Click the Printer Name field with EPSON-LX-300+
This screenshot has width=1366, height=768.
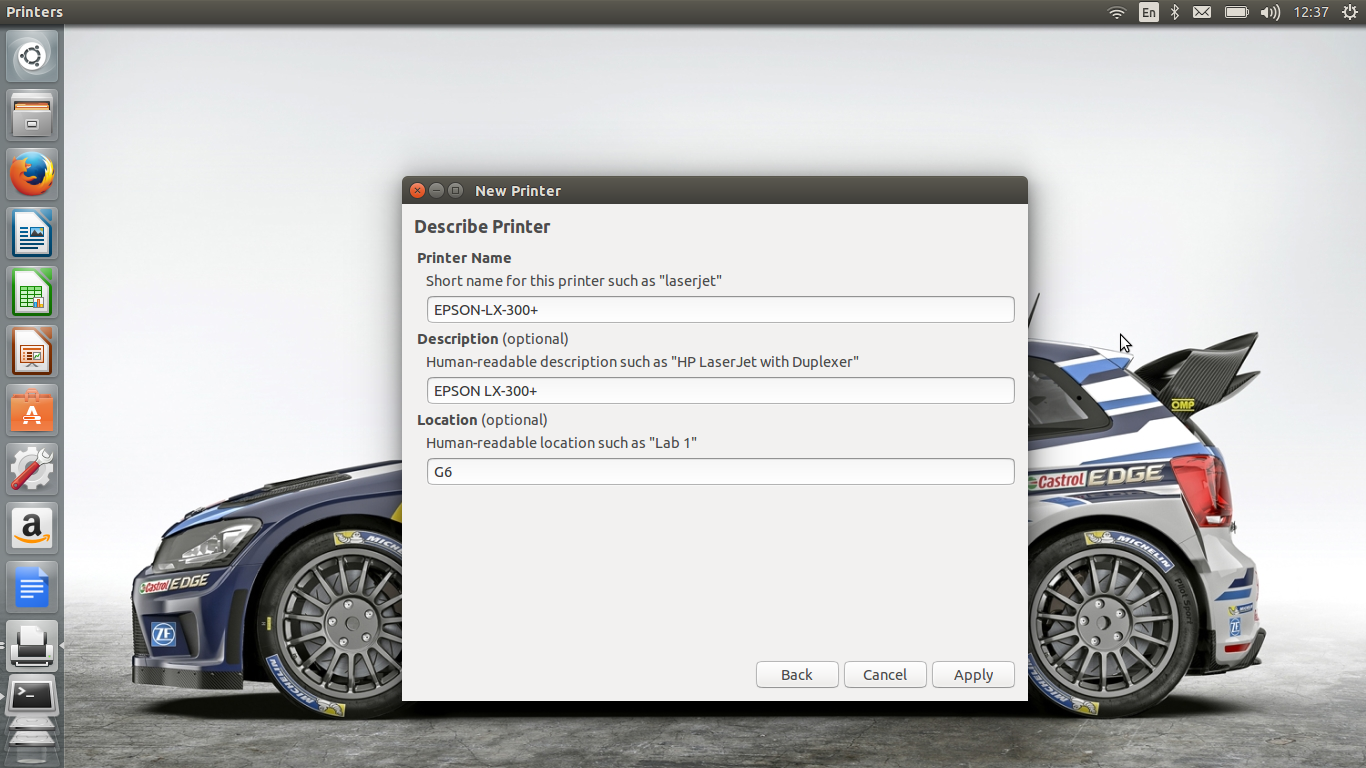pyautogui.click(x=720, y=310)
